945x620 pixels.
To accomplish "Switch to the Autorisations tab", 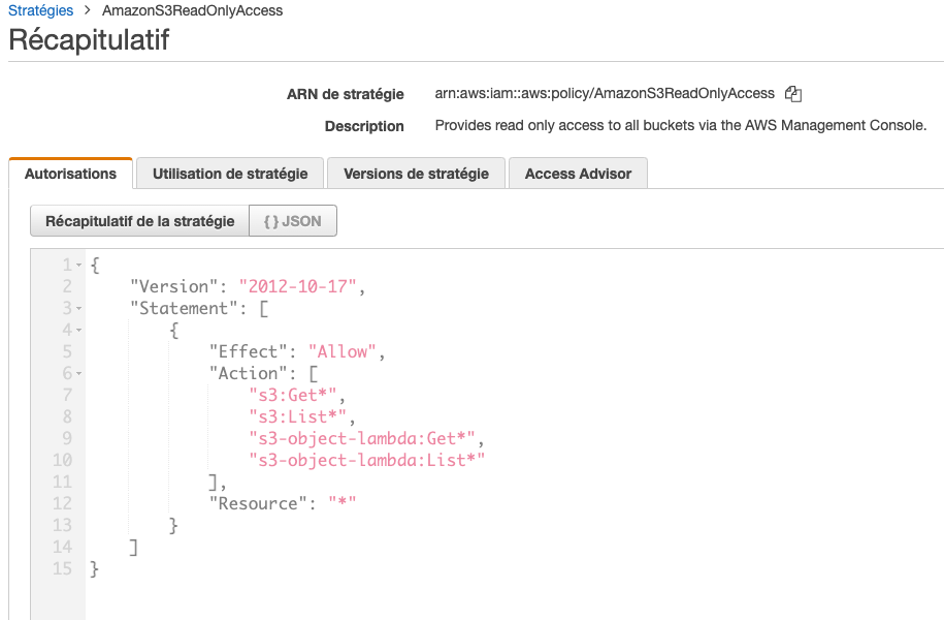I will pos(71,174).
